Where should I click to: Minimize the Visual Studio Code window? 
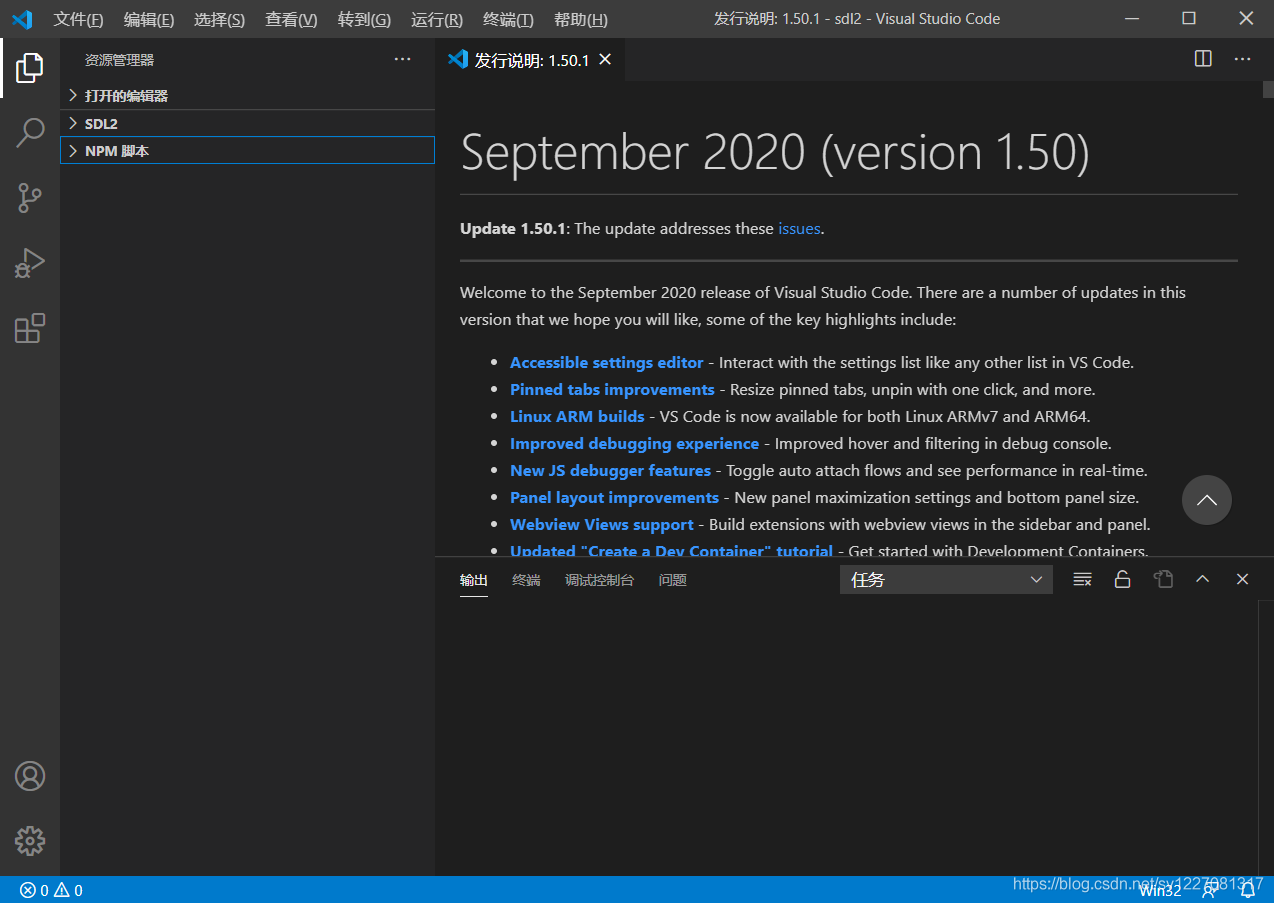pos(1131,19)
